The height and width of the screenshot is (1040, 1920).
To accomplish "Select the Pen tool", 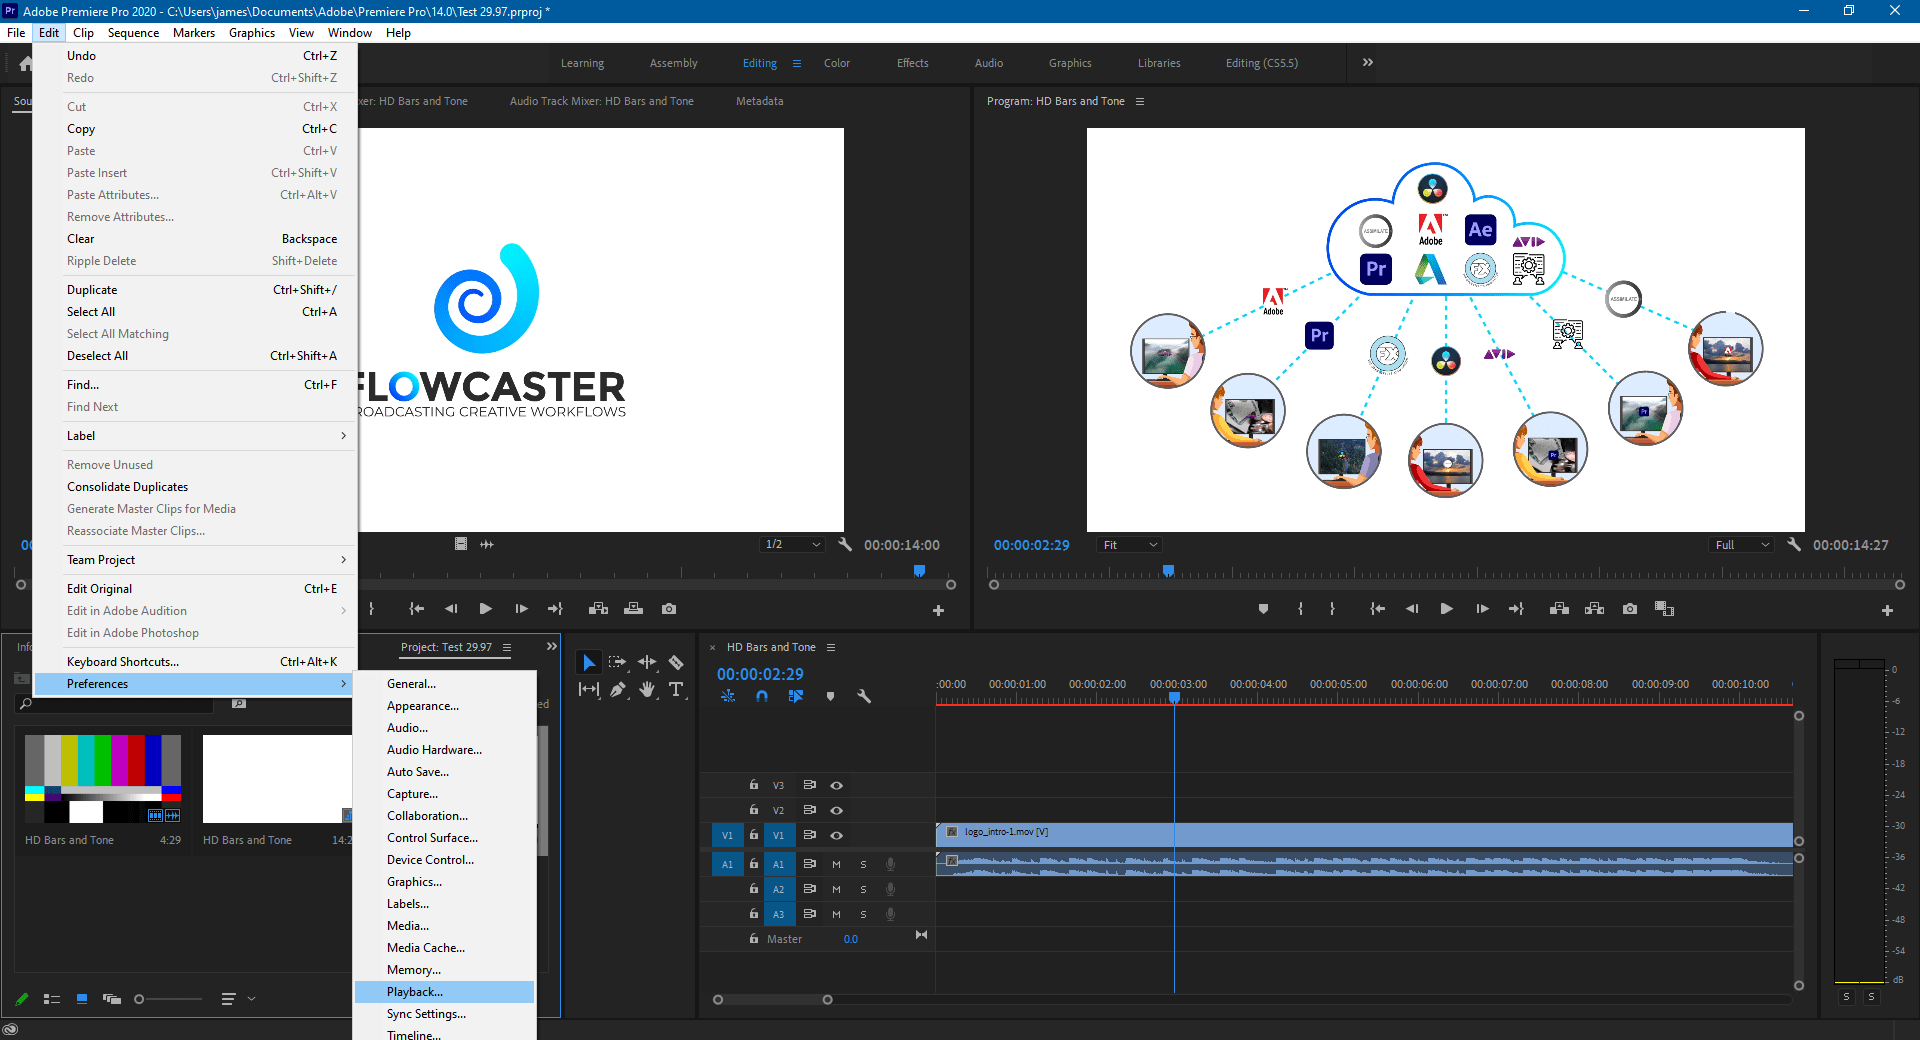I will coord(618,689).
